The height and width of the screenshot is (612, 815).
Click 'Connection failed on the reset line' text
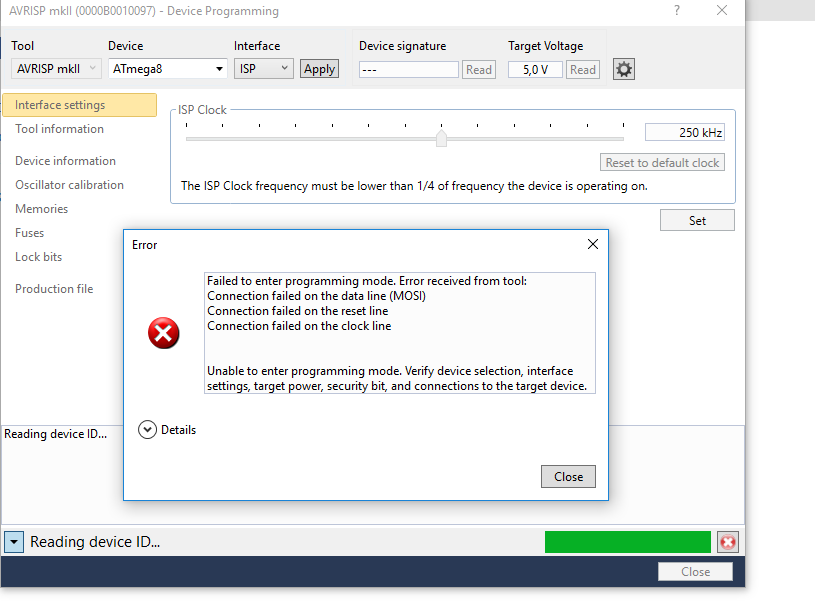tap(297, 311)
